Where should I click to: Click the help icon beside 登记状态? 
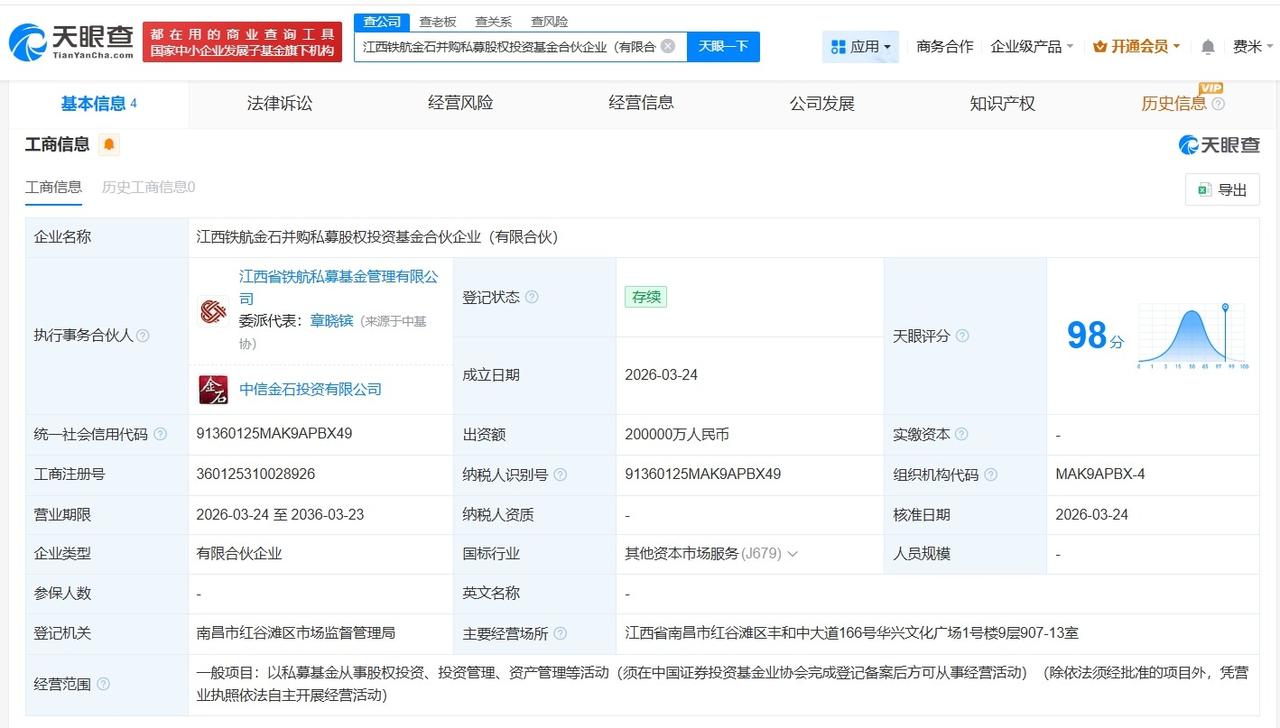[x=532, y=297]
